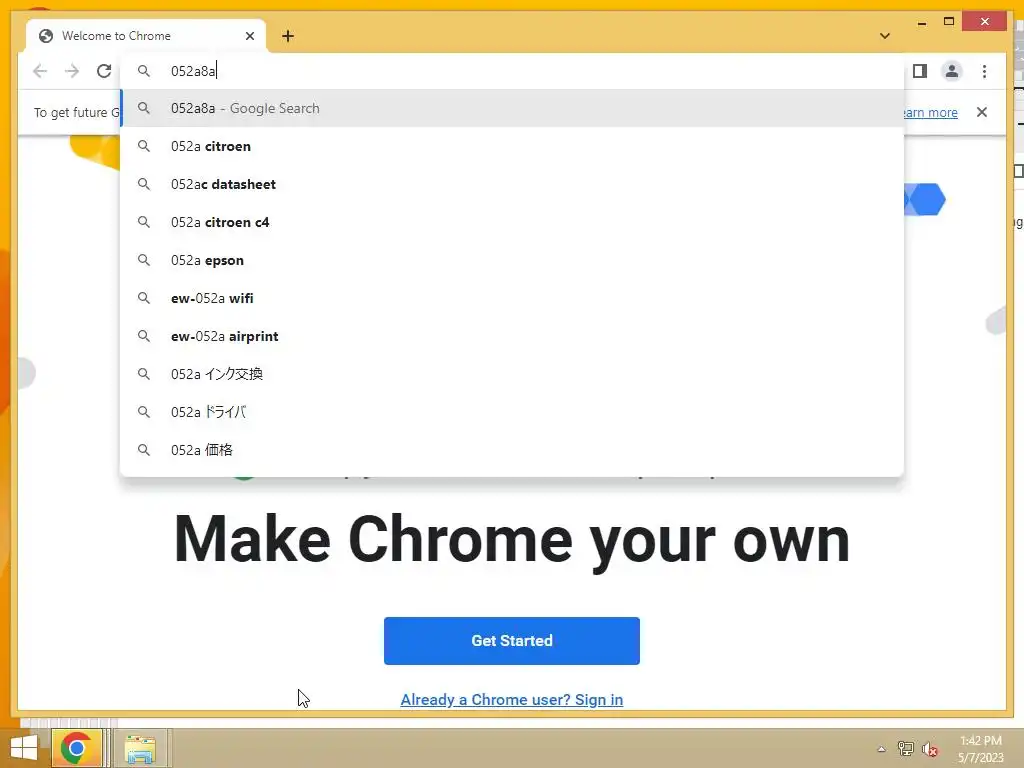1024x768 pixels.
Task: Close the Welcome to Chrome tab
Action: tap(249, 36)
